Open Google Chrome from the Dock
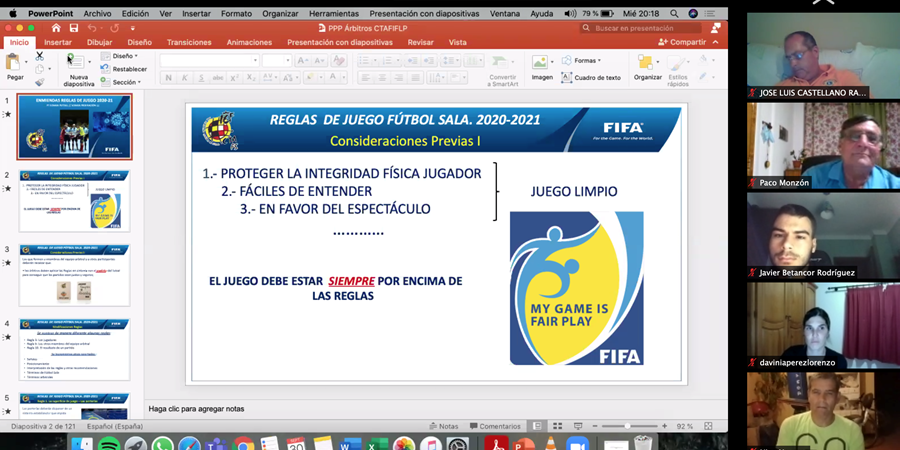 click(x=243, y=444)
